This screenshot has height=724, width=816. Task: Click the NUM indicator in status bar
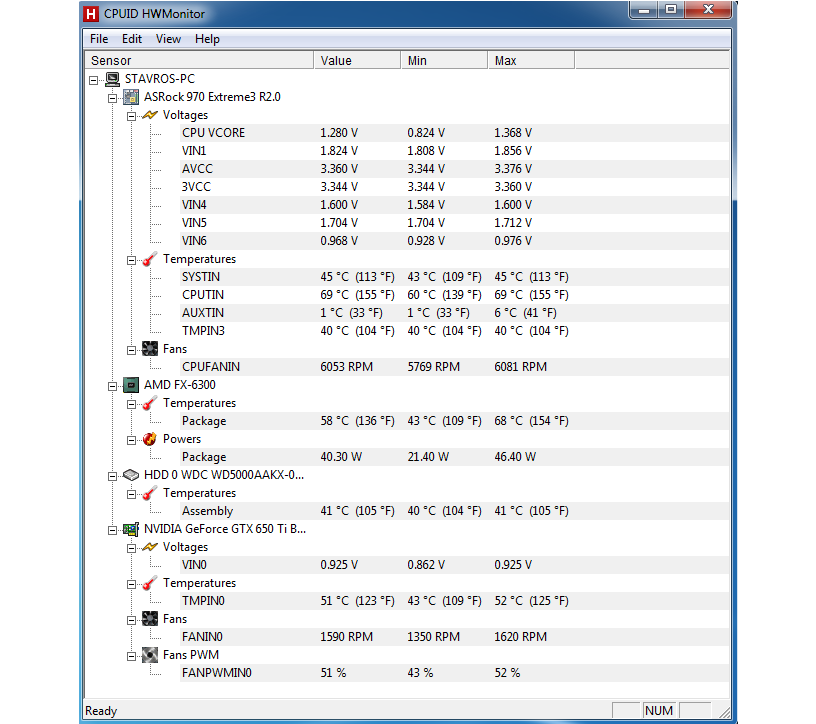click(x=659, y=711)
